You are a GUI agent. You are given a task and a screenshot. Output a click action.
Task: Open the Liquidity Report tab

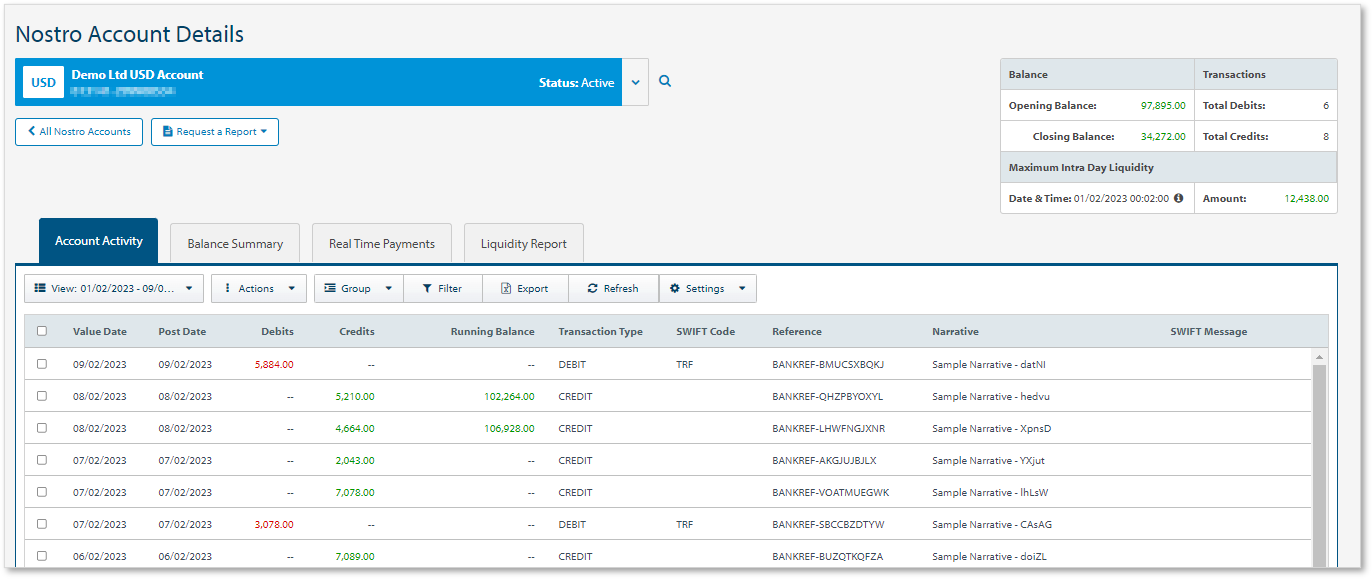click(x=523, y=243)
